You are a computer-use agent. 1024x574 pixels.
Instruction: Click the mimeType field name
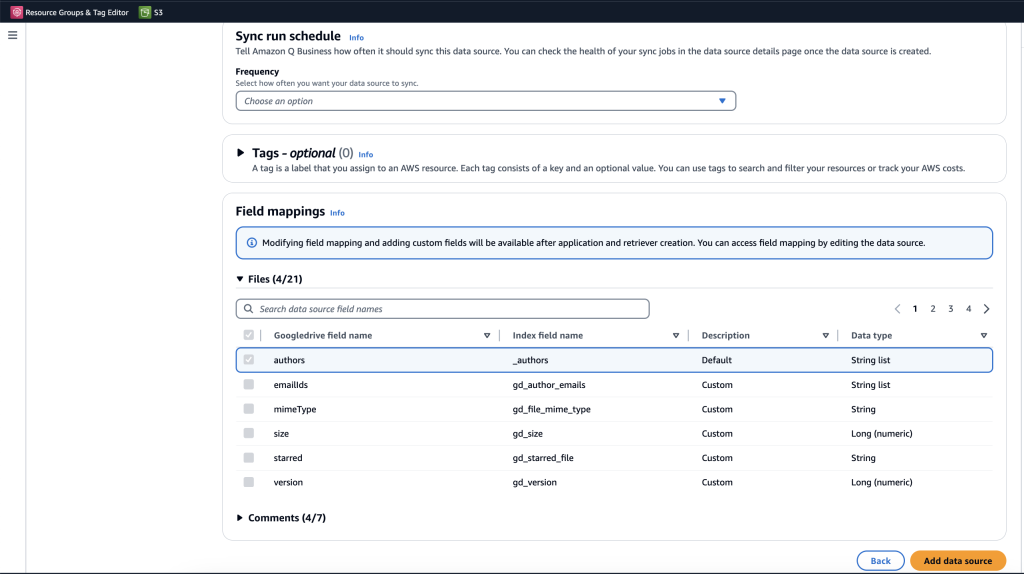pos(295,409)
